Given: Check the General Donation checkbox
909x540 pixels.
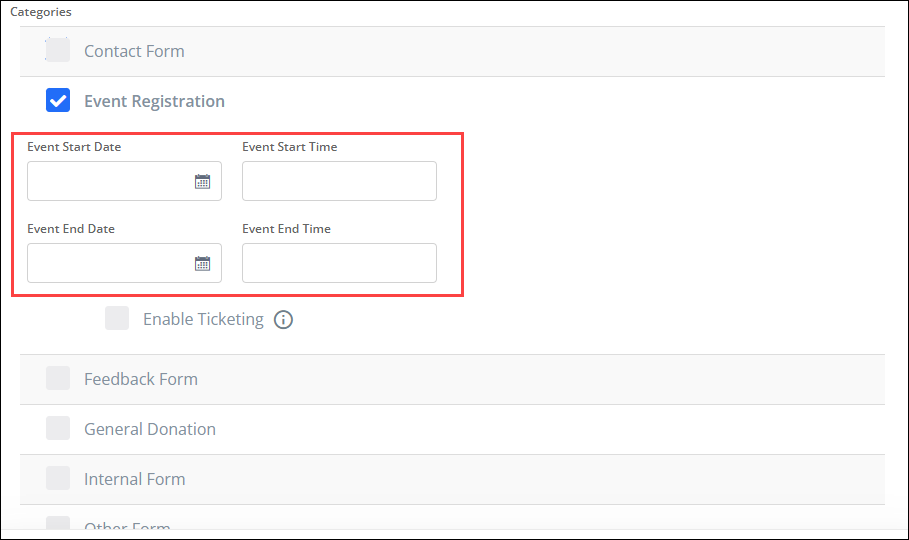Looking at the screenshot, I should pos(58,428).
